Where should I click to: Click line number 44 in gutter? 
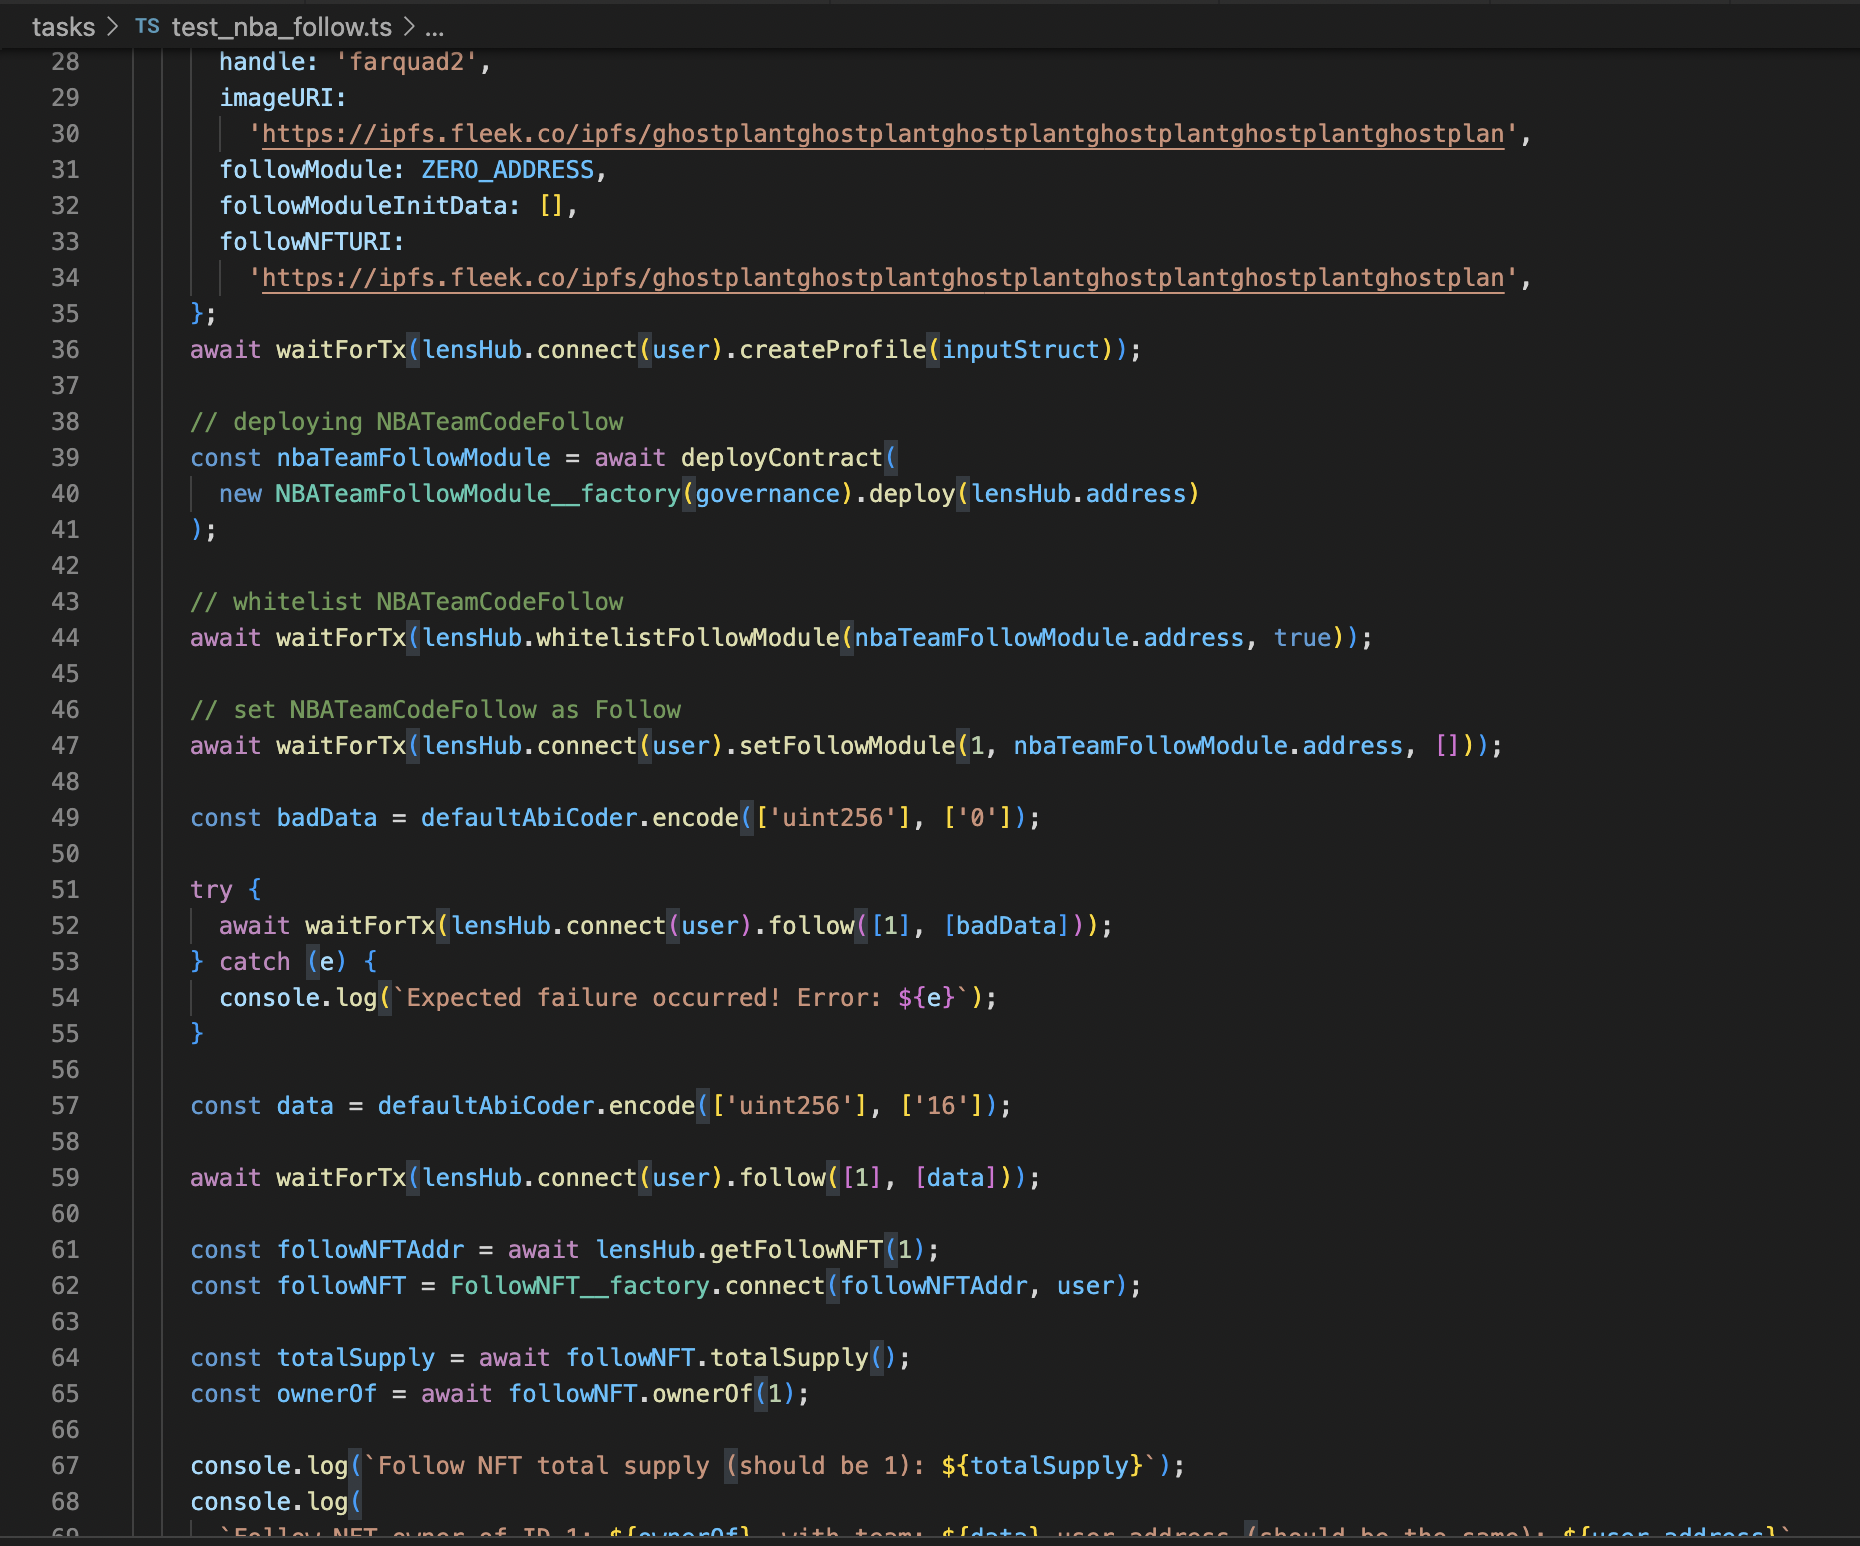(x=65, y=638)
